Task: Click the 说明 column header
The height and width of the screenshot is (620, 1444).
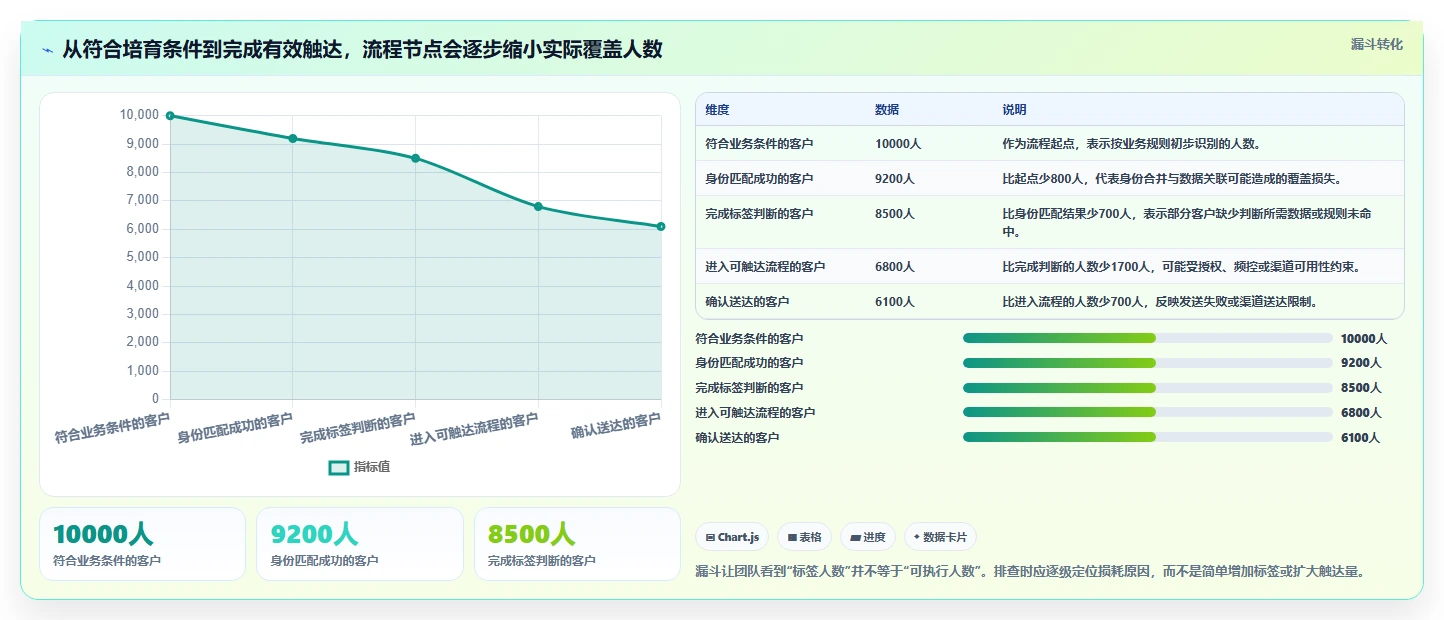Action: pos(1015,110)
